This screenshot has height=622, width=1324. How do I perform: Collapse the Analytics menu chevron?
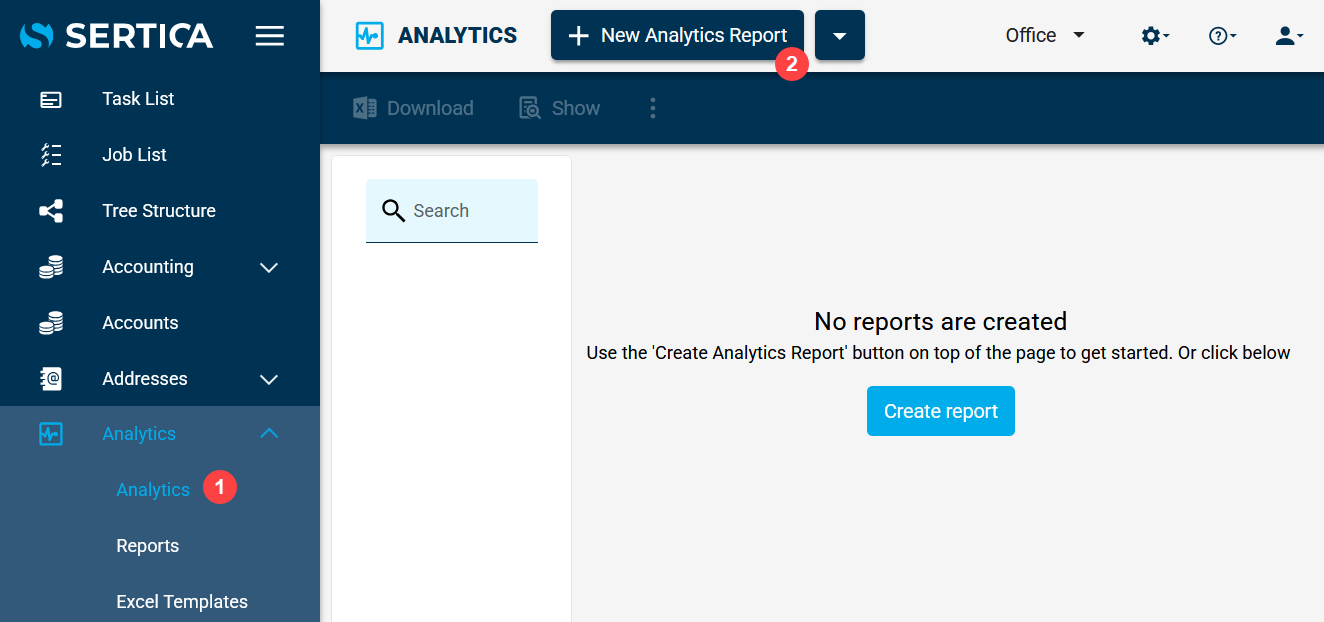269,434
